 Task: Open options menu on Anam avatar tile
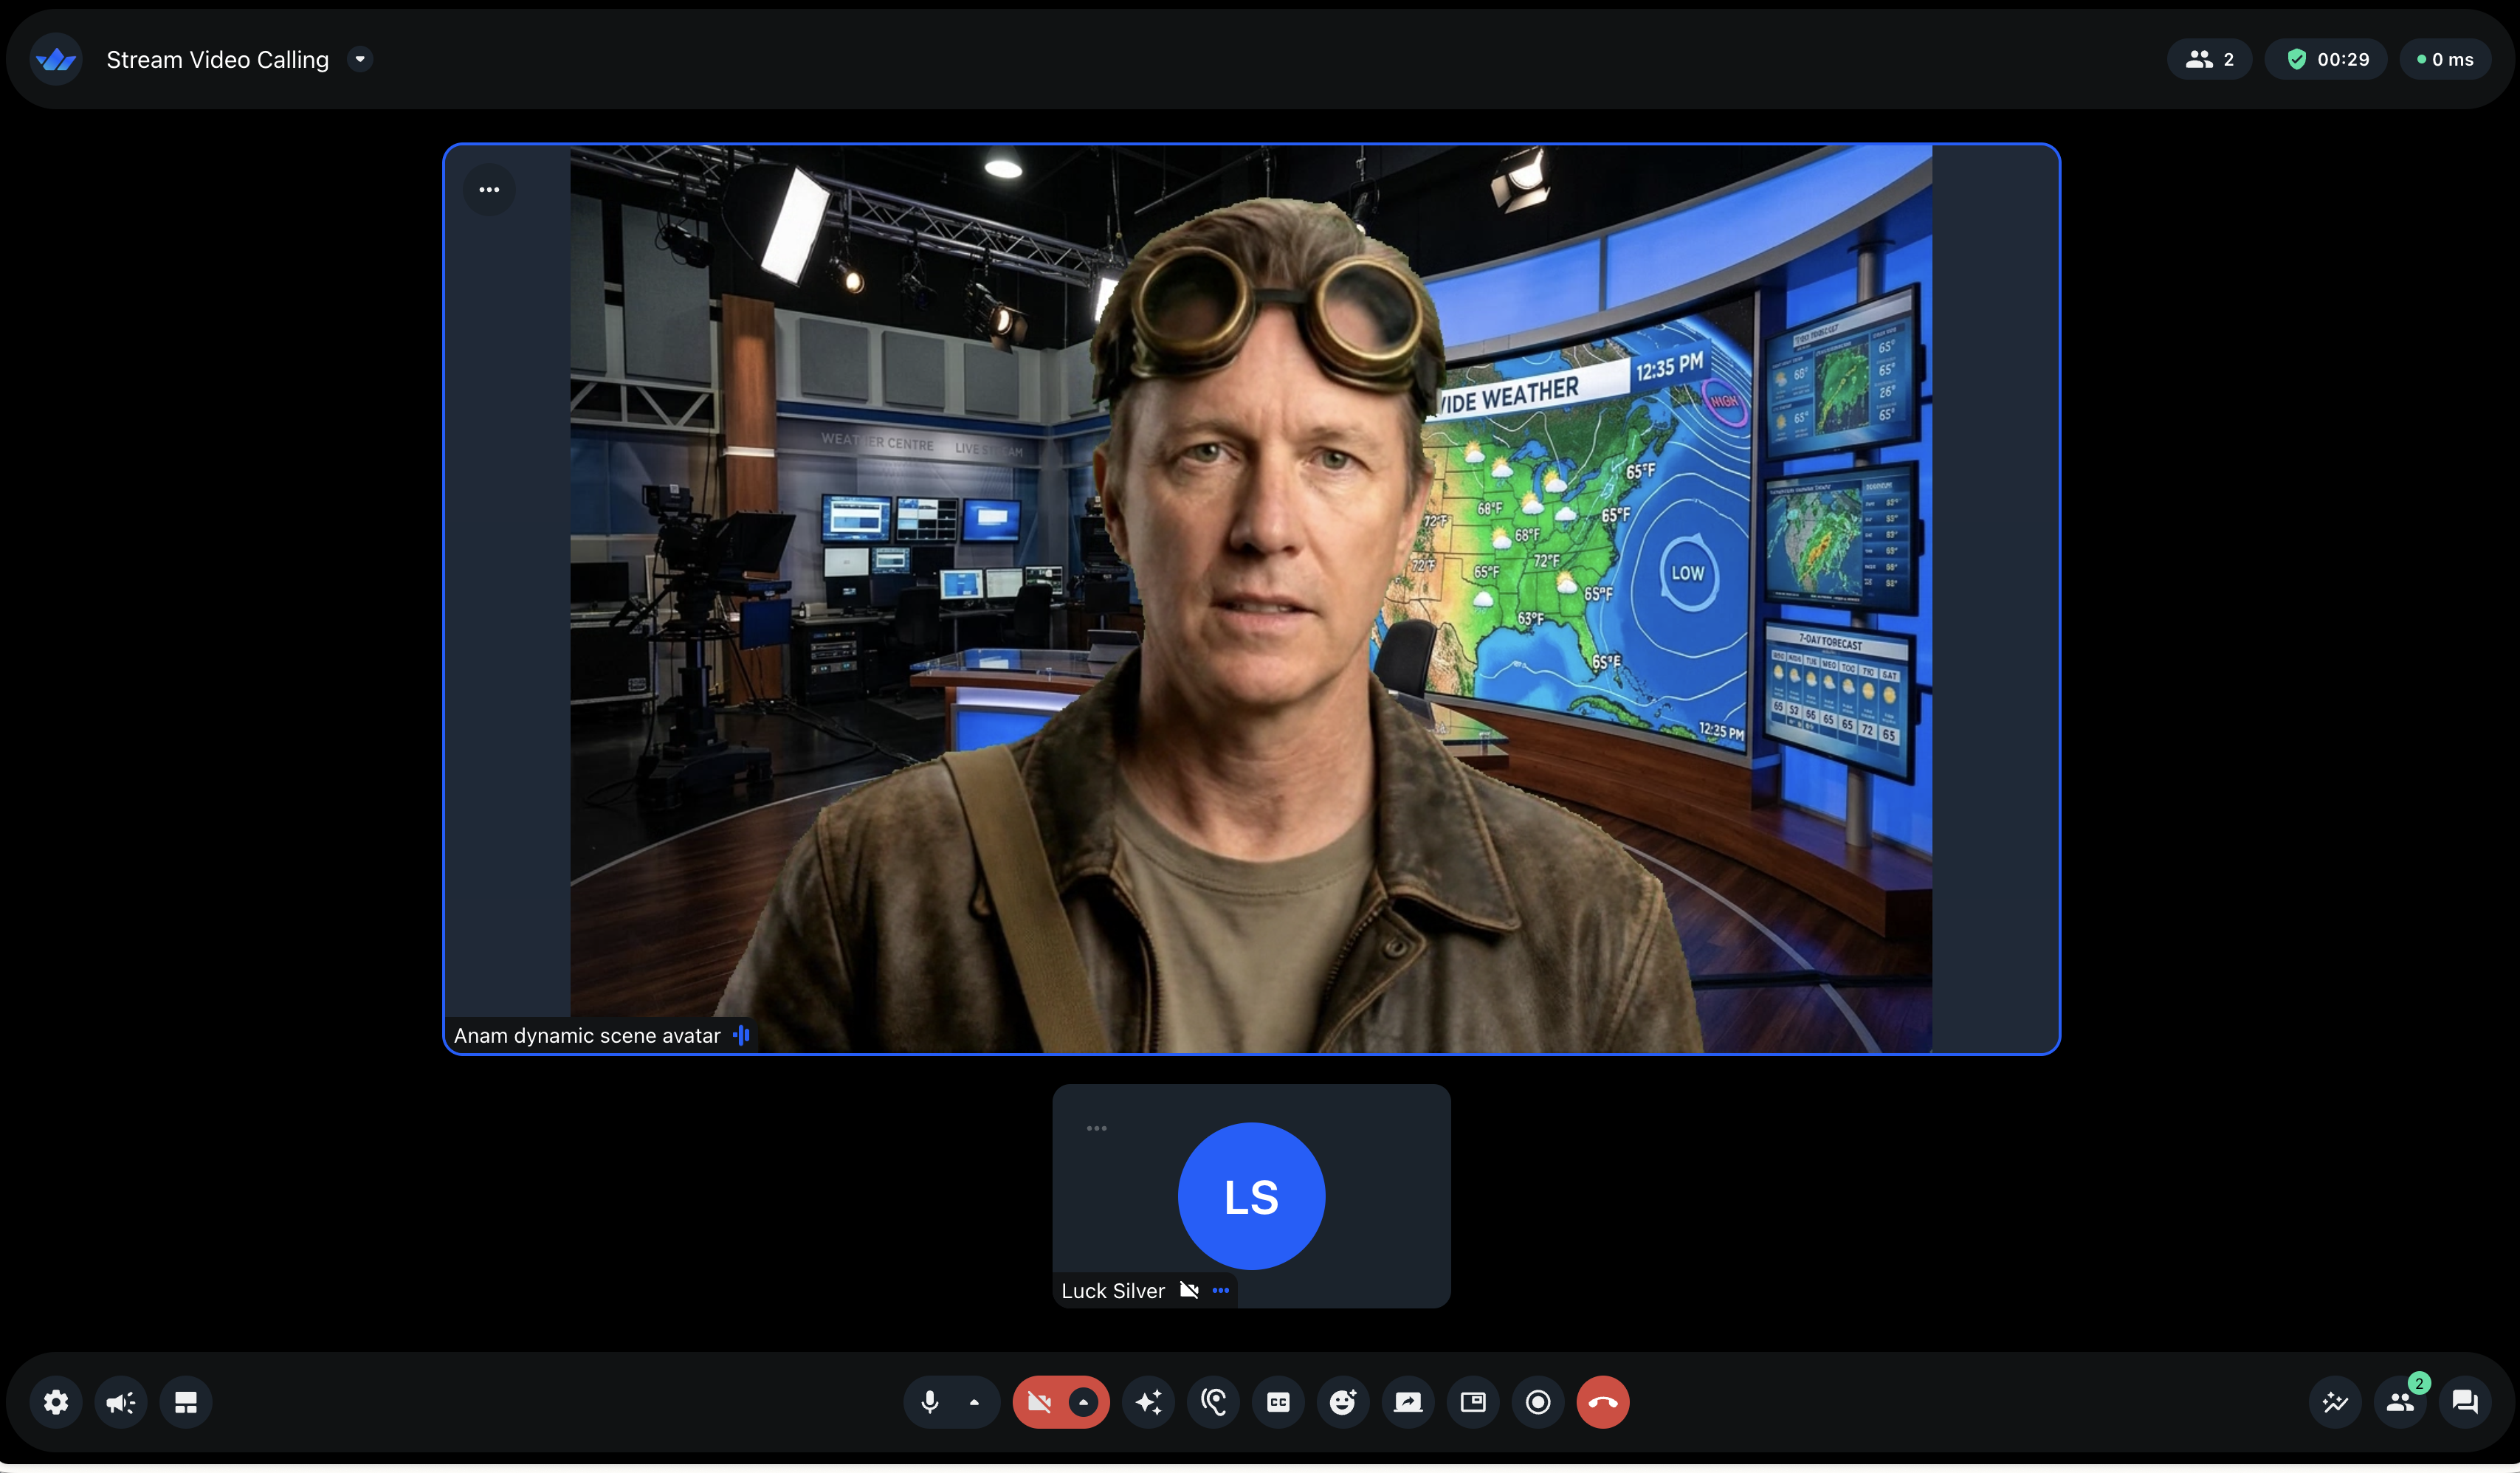tap(489, 189)
